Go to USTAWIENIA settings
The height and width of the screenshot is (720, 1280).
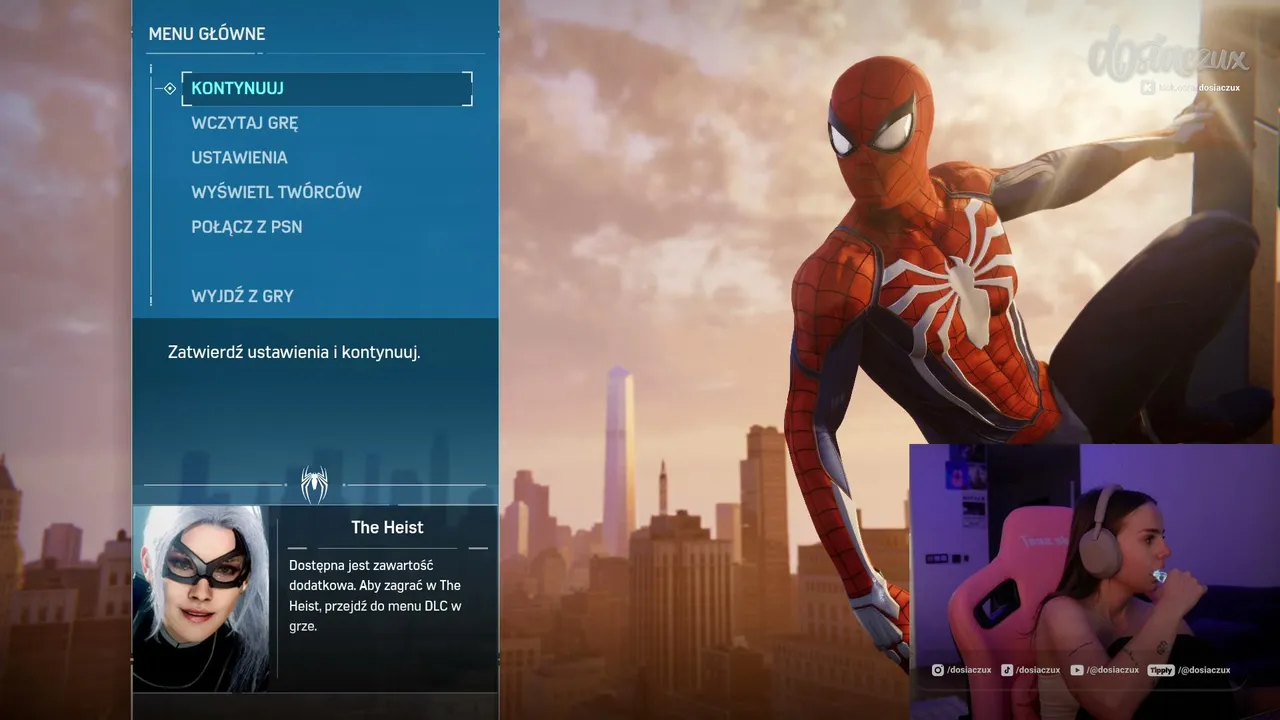[x=239, y=157]
